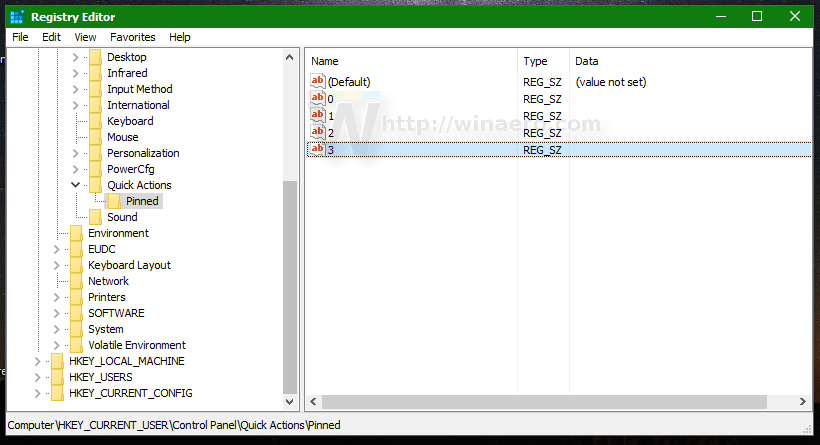Image resolution: width=820 pixels, height=445 pixels.
Task: Open the Favorites menu
Action: point(132,37)
